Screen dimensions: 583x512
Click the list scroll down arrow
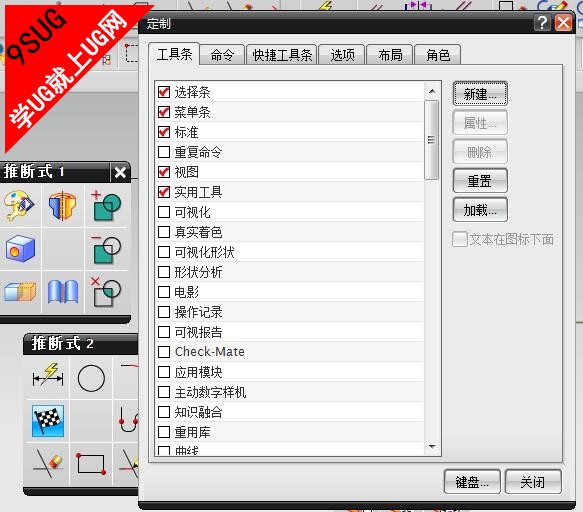[432, 446]
